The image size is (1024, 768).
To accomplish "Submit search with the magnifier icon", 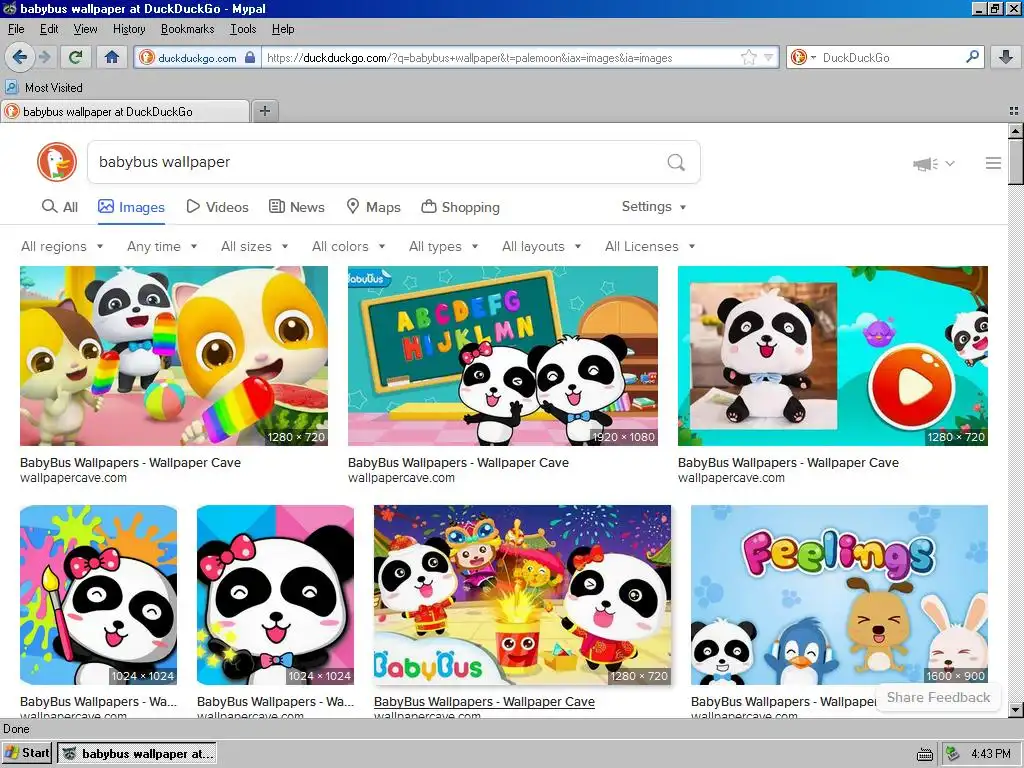I will coord(676,162).
